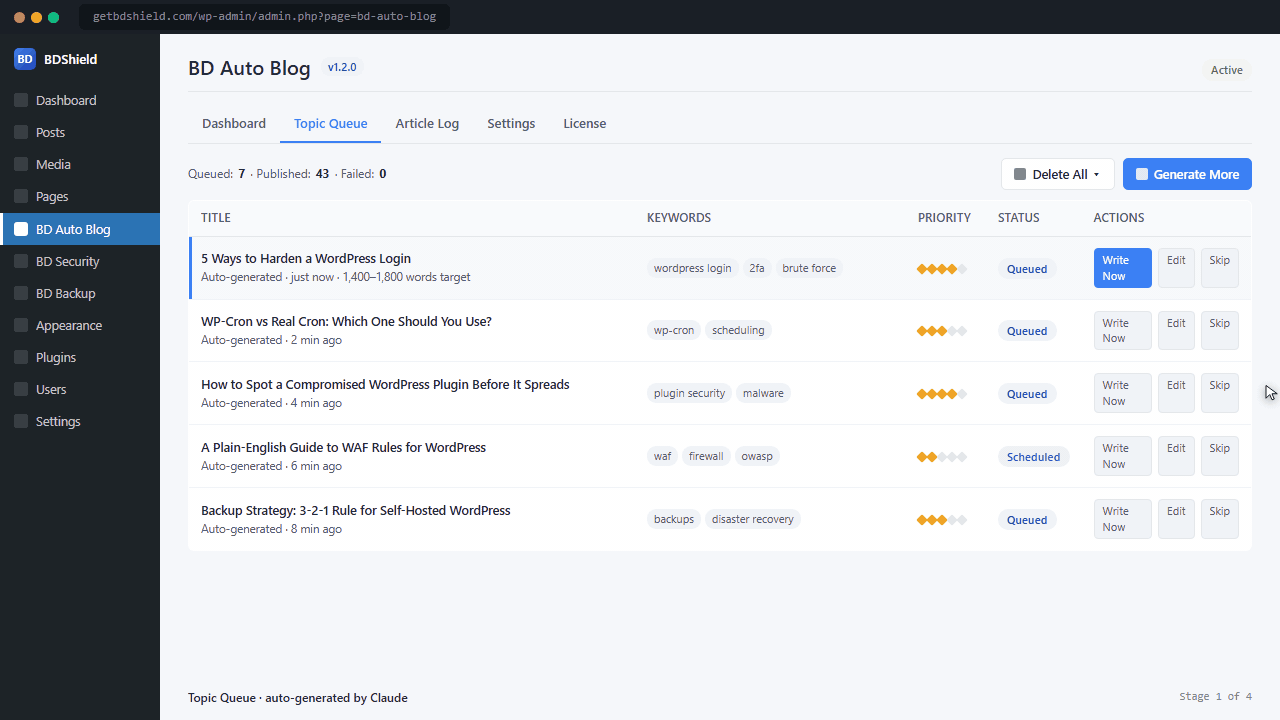Image resolution: width=1280 pixels, height=720 pixels.
Task: Click the Appearance sidebar icon
Action: (x=21, y=325)
